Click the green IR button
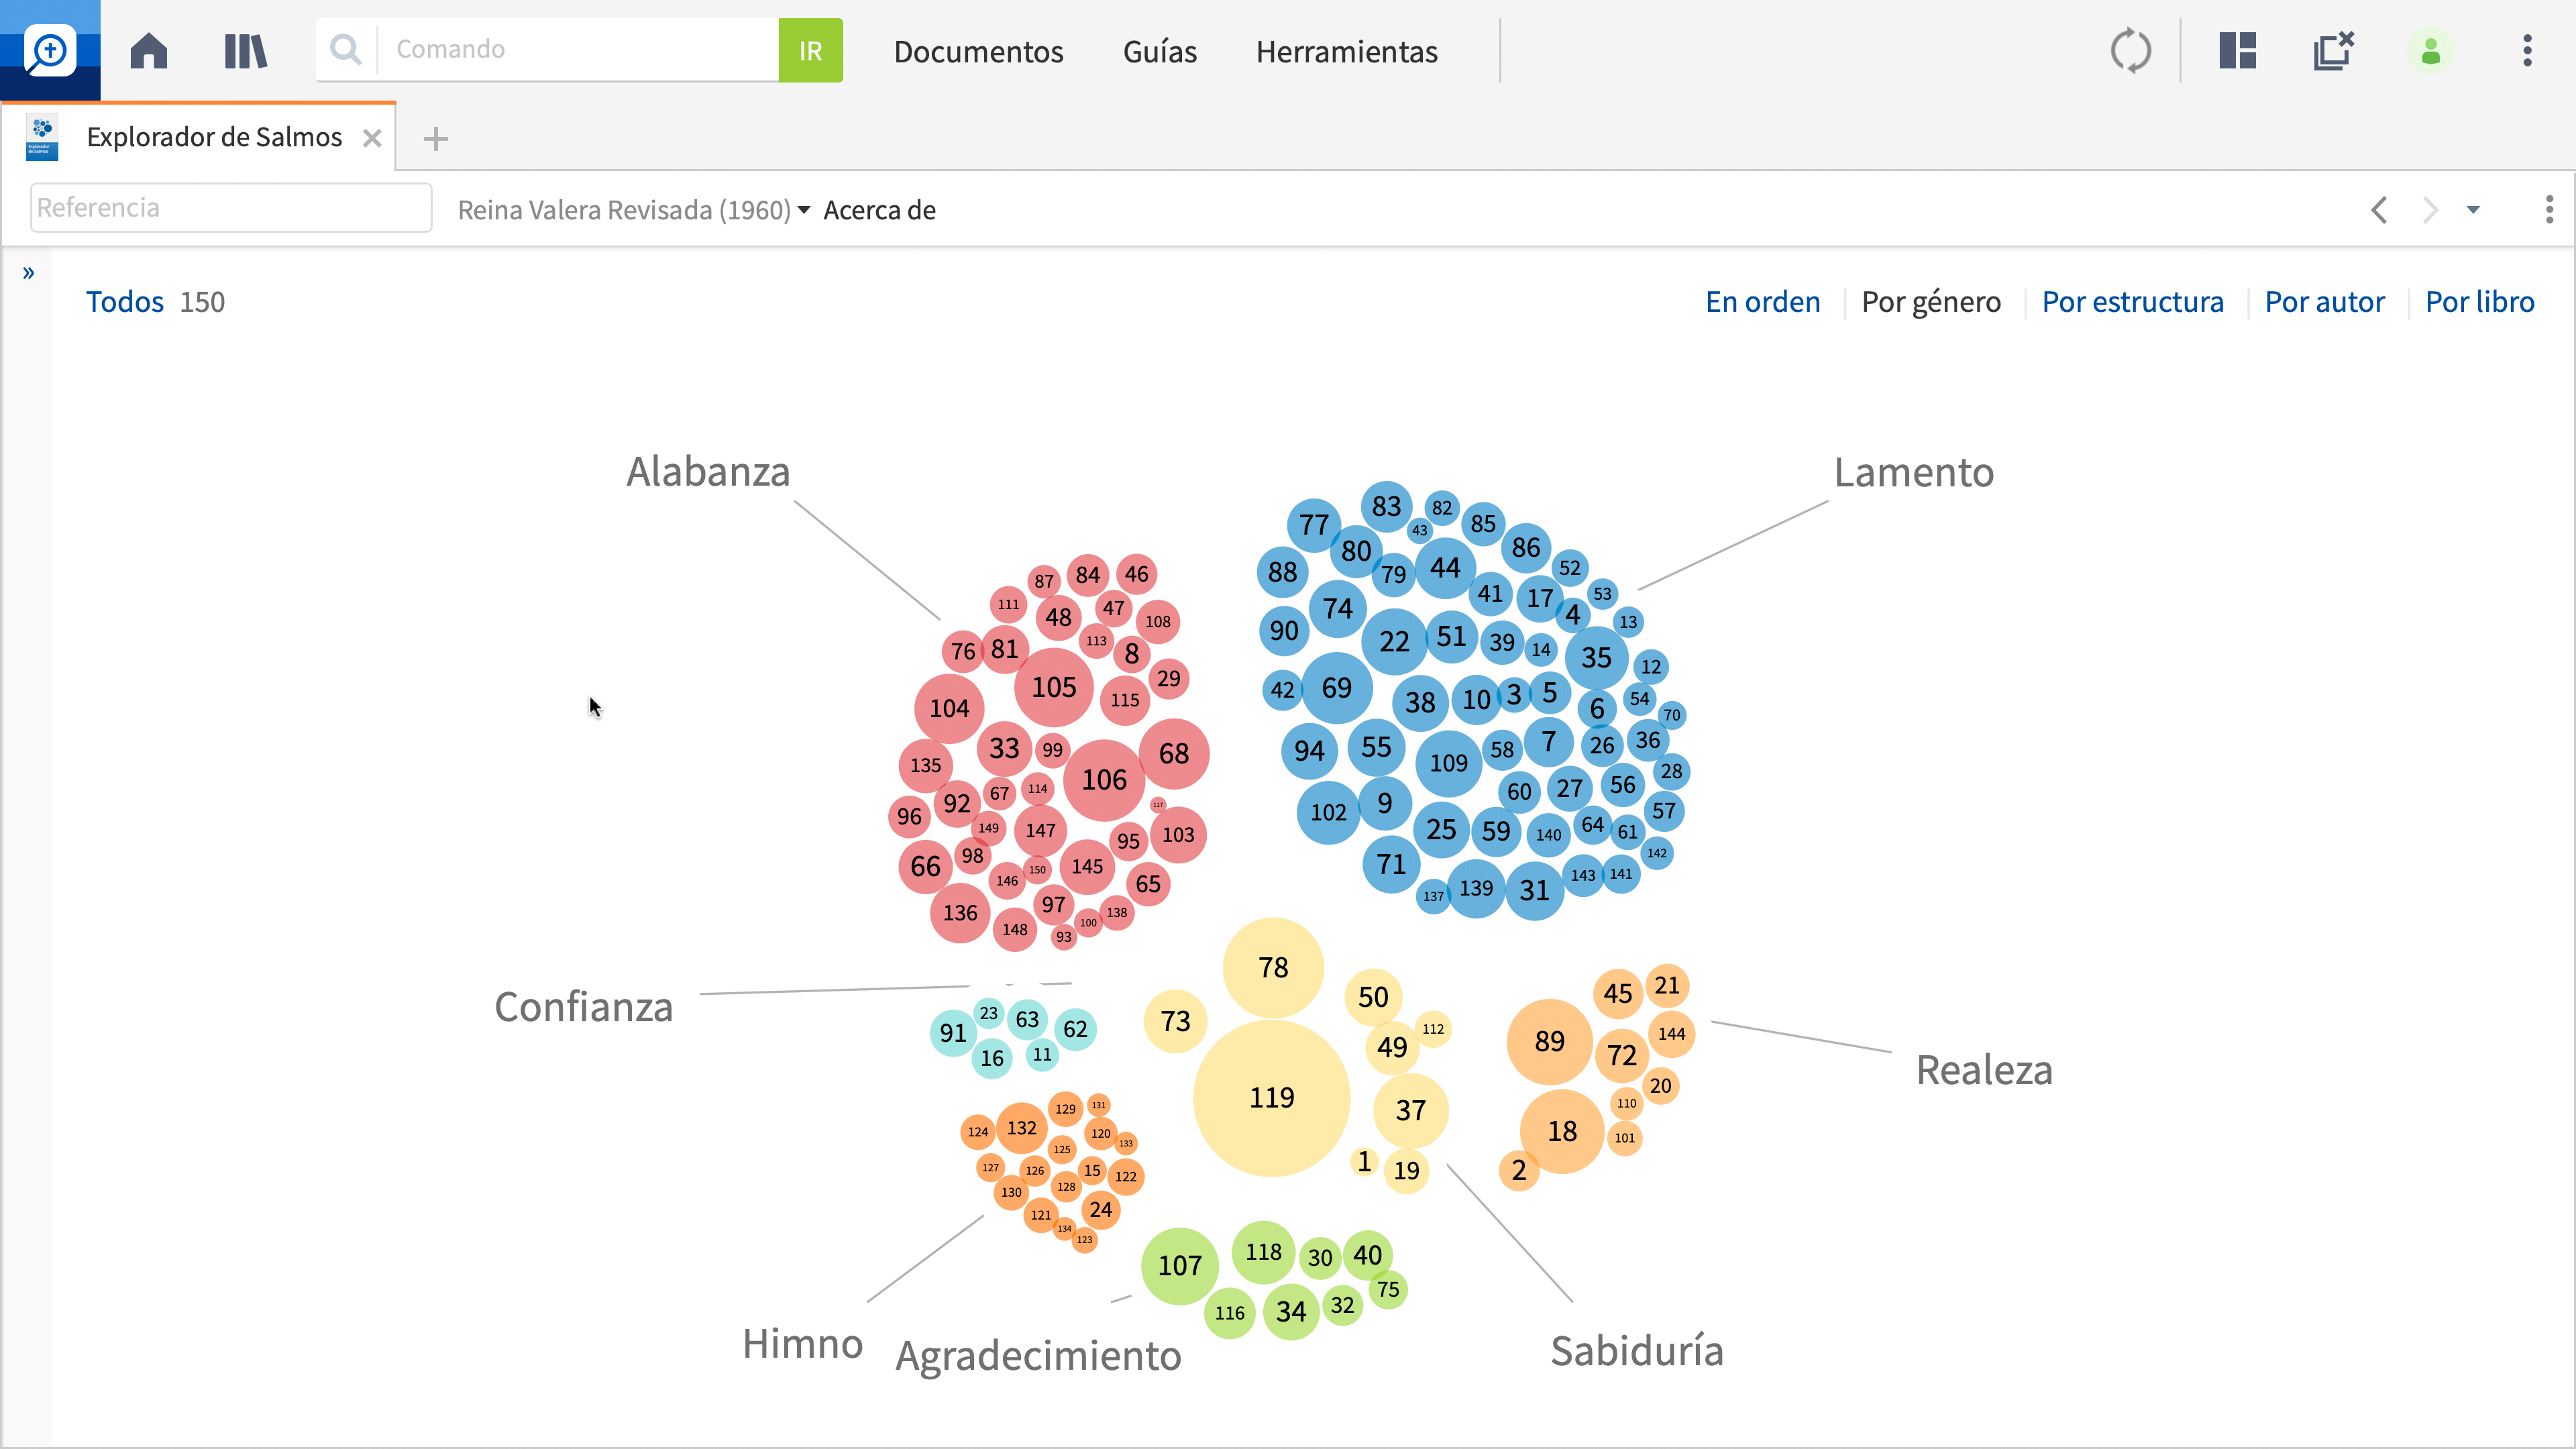The height and width of the screenshot is (1449, 2576). pyautogui.click(x=810, y=50)
